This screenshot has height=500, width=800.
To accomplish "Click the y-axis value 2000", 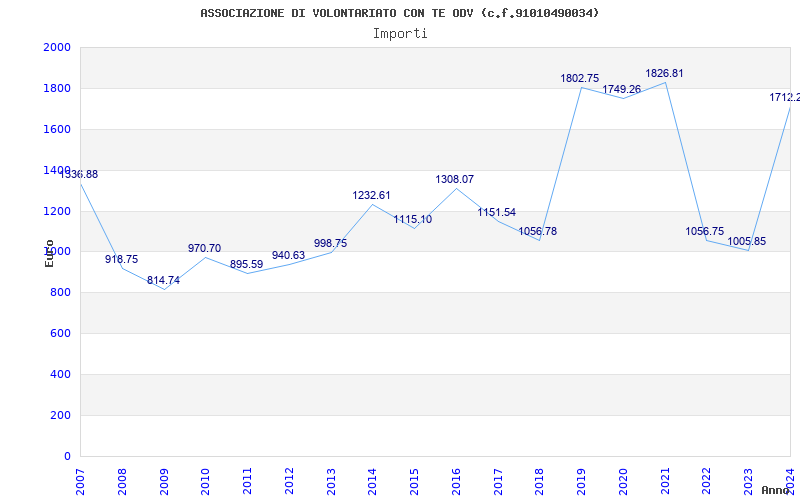I will [57, 47].
